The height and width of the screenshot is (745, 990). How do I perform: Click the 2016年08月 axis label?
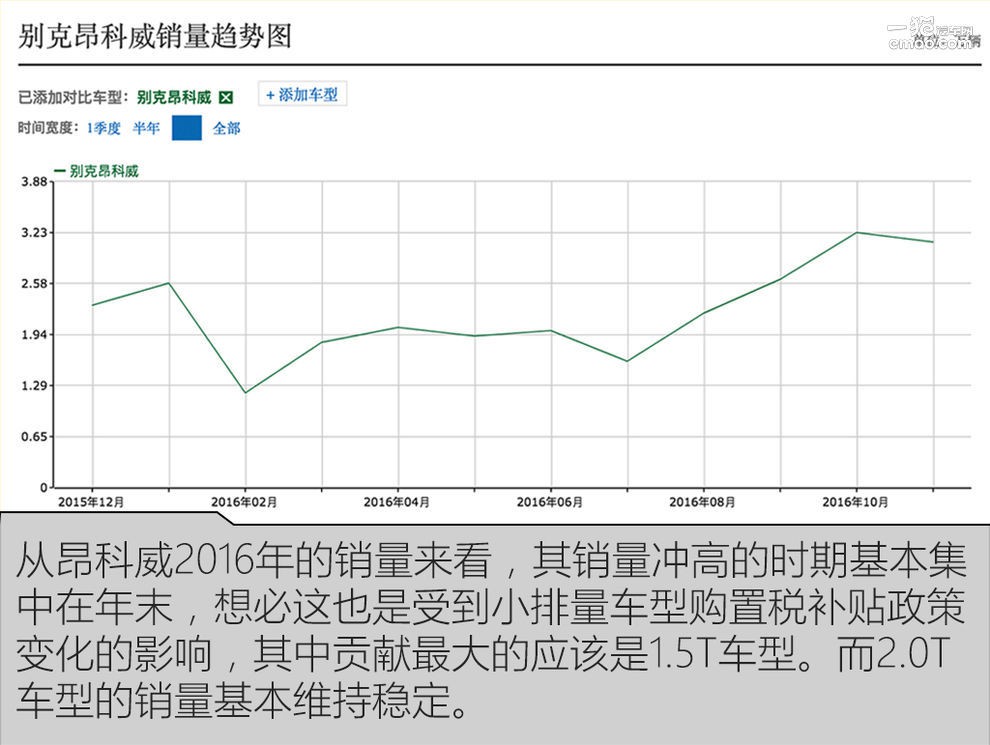pos(702,502)
